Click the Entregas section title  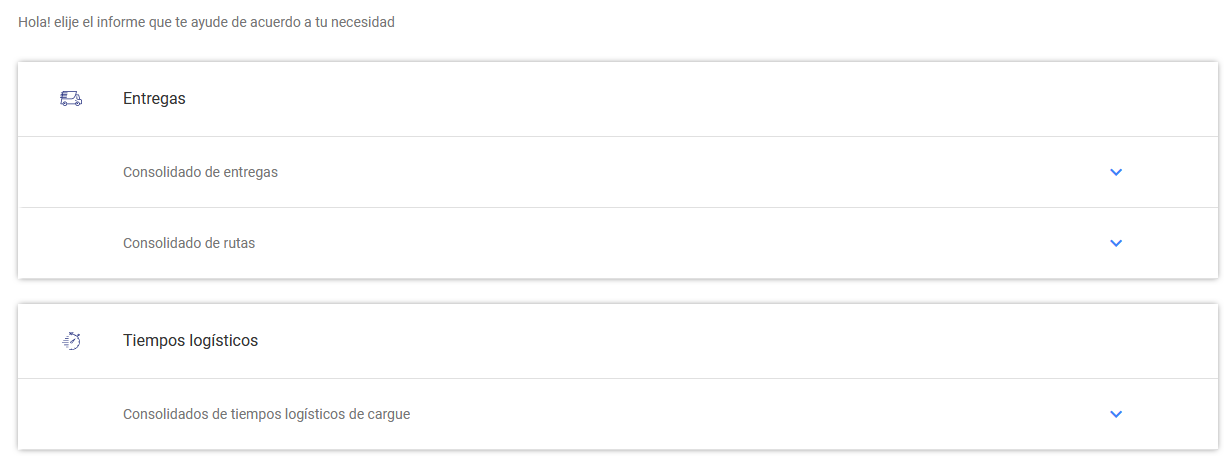pos(154,99)
